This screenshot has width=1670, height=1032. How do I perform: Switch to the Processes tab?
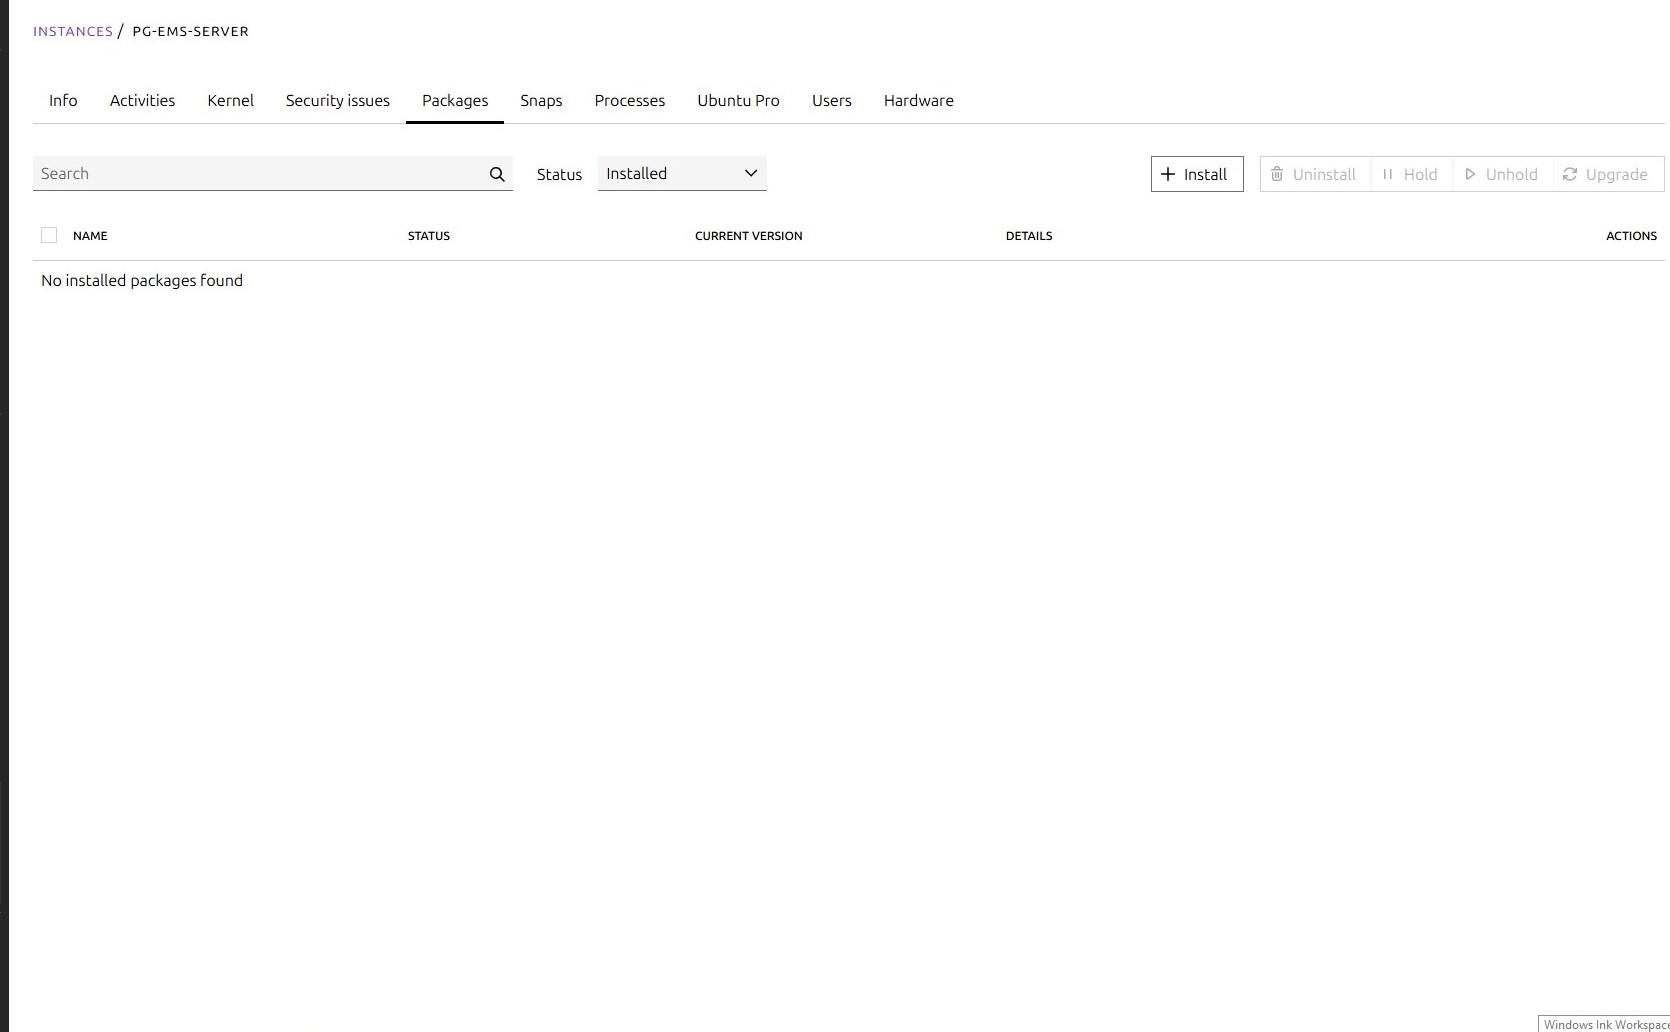click(x=629, y=101)
